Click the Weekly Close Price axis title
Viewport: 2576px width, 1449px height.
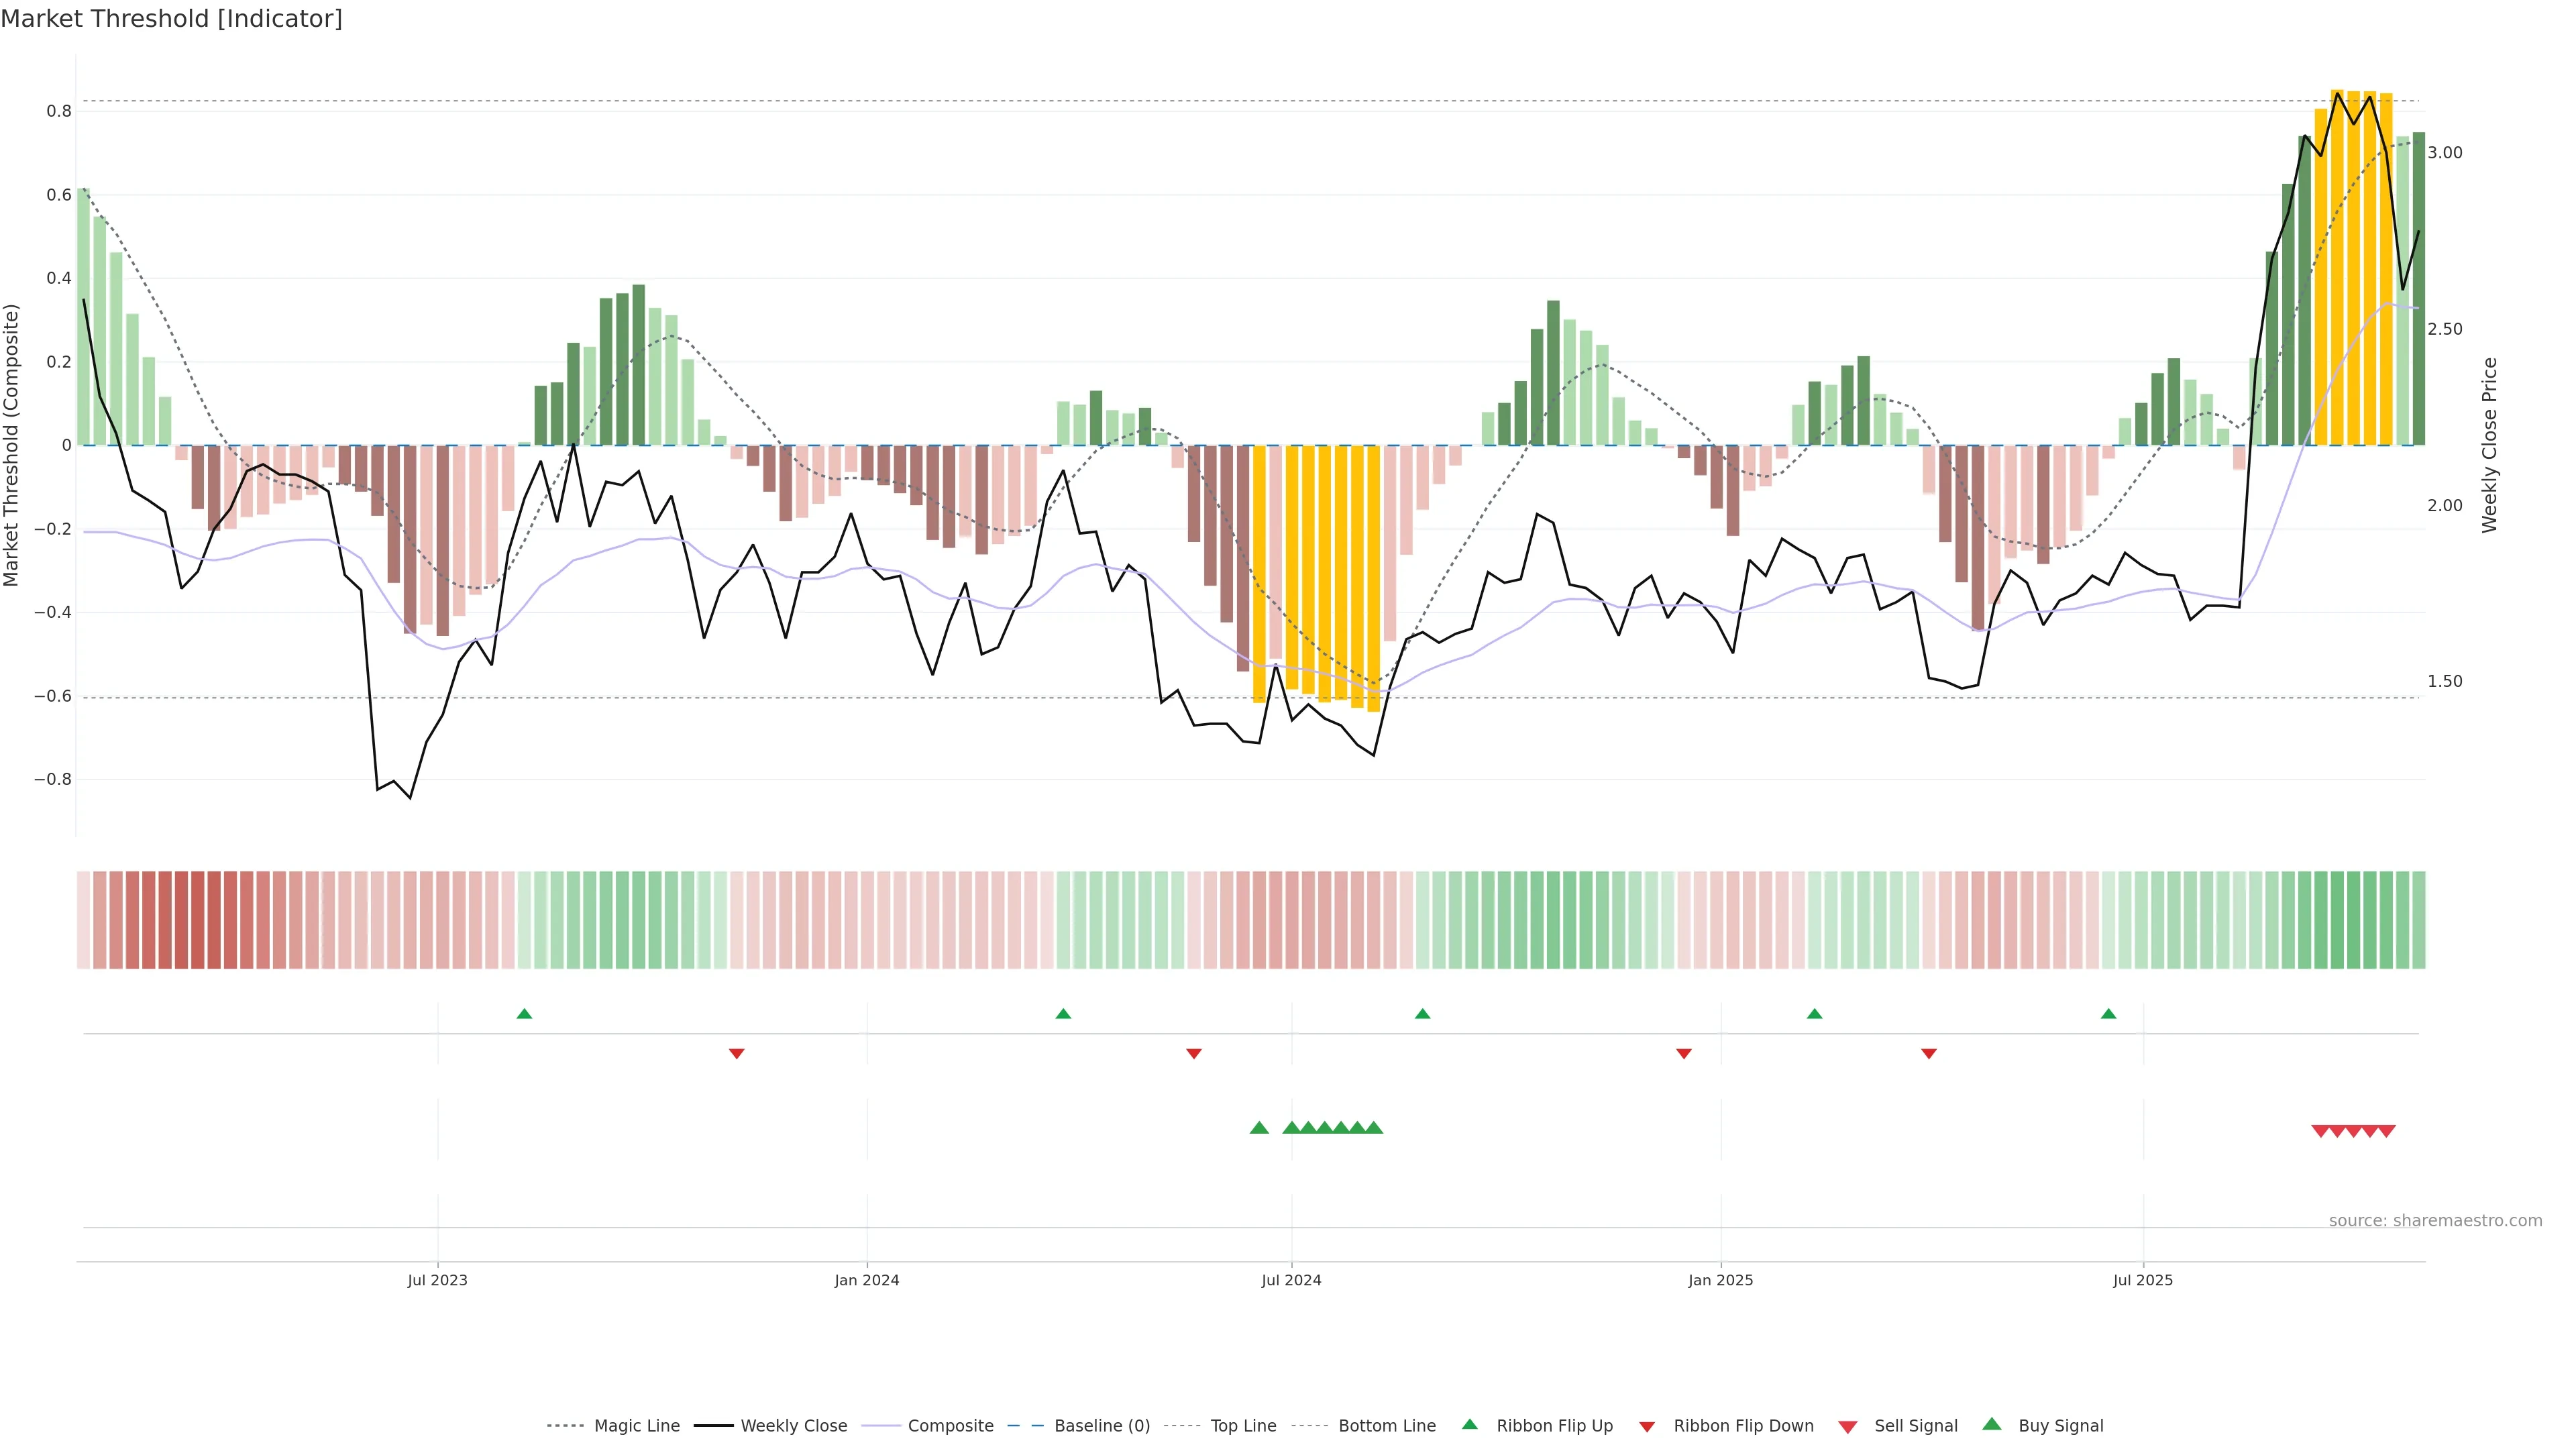(2489, 445)
